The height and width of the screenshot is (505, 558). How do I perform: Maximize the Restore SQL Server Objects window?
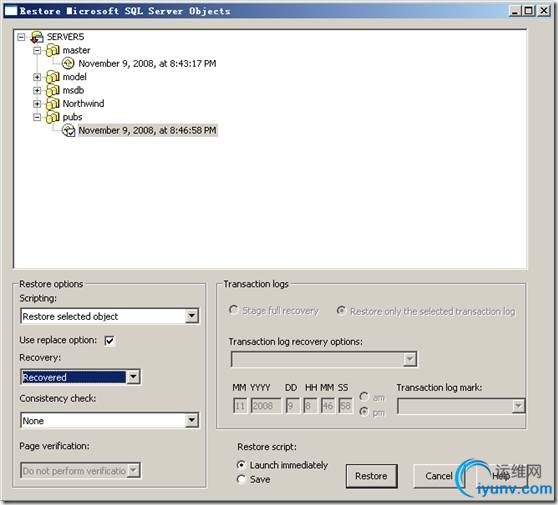click(x=528, y=11)
